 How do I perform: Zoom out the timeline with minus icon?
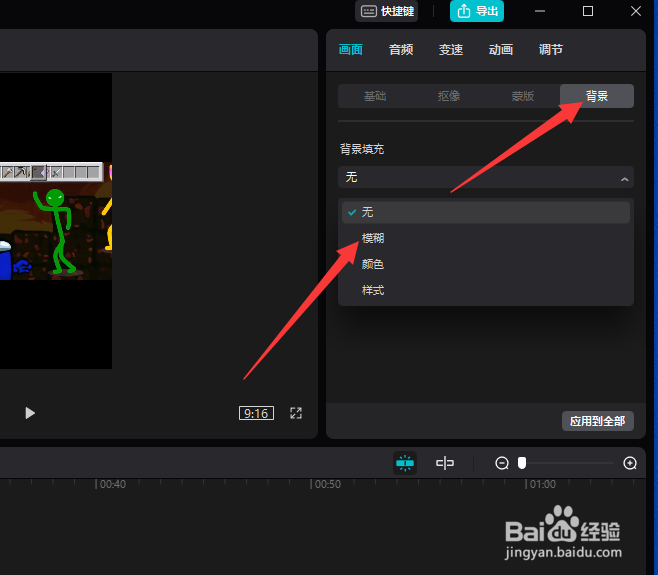502,463
